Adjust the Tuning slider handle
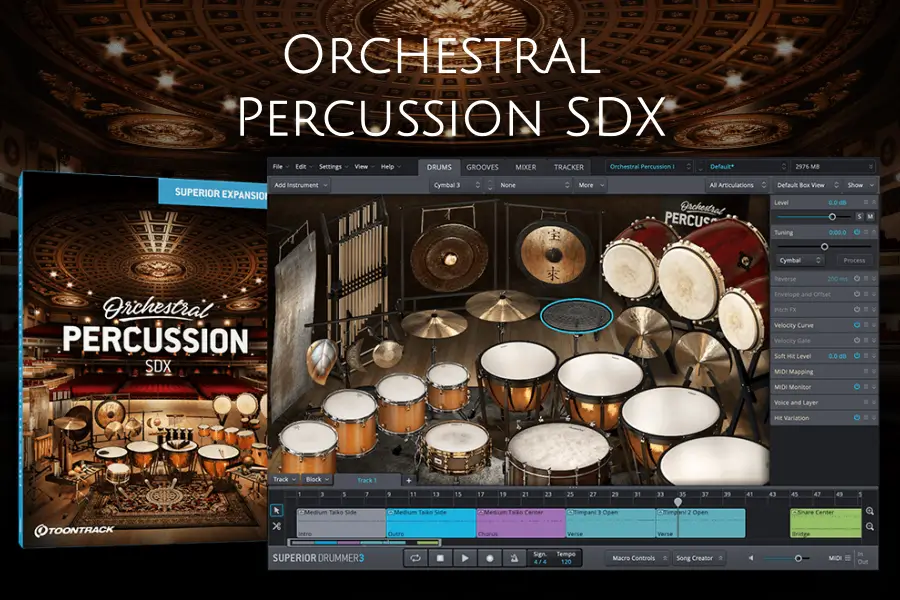Viewport: 900px width, 600px height. [824, 246]
